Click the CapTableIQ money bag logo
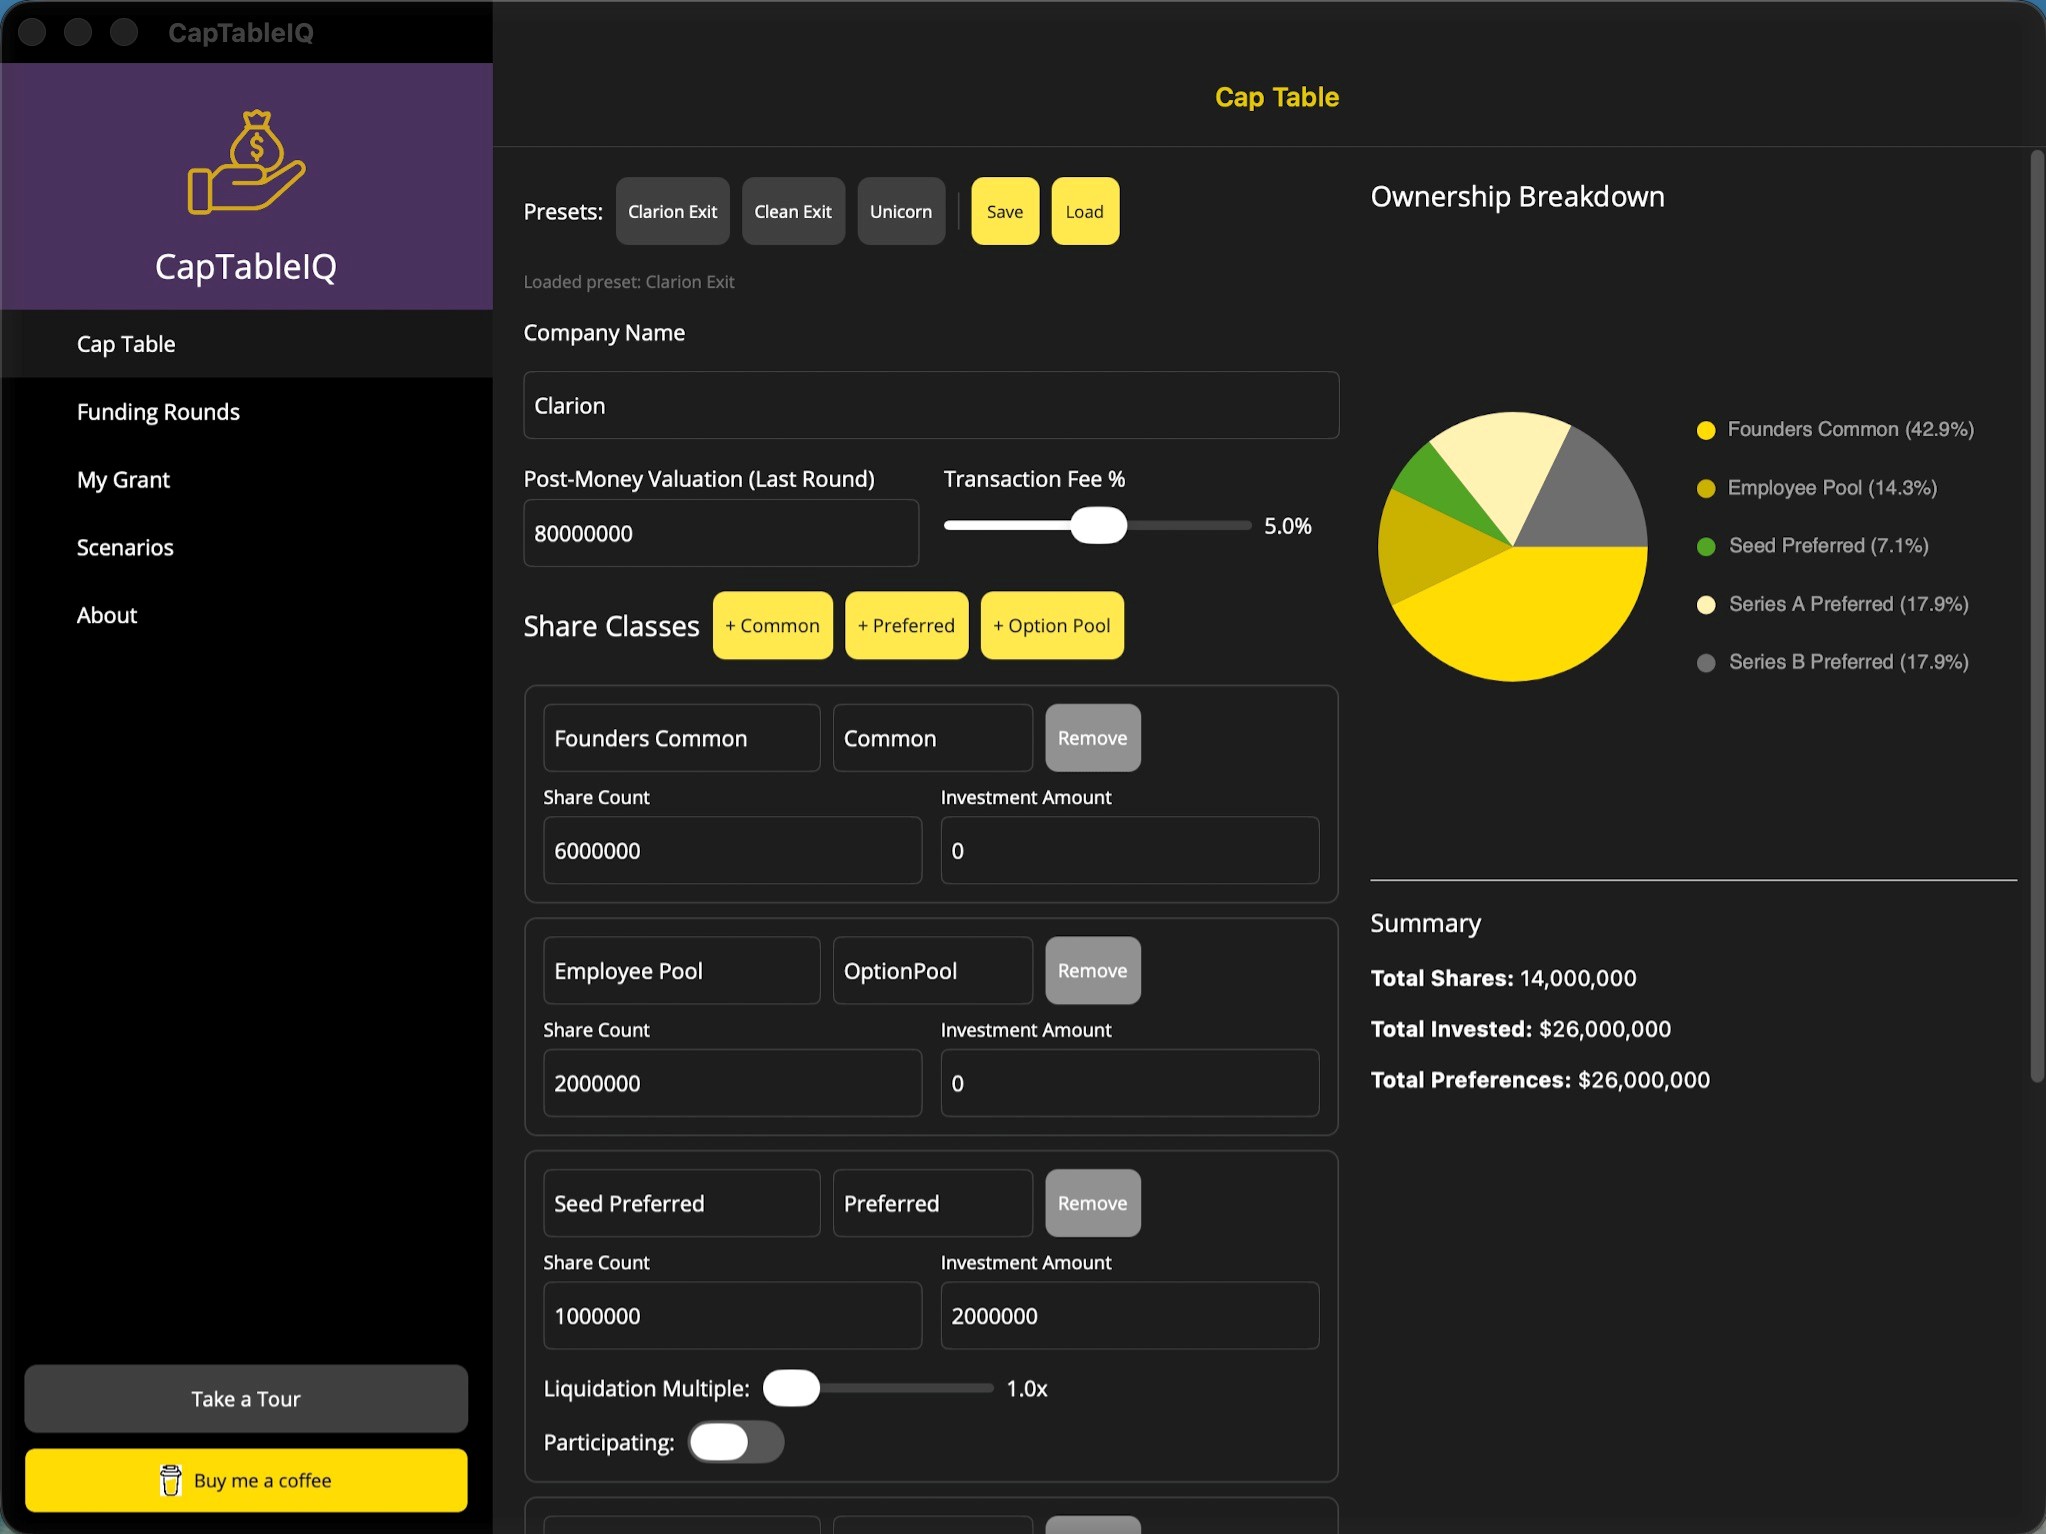The image size is (2046, 1534). click(246, 162)
